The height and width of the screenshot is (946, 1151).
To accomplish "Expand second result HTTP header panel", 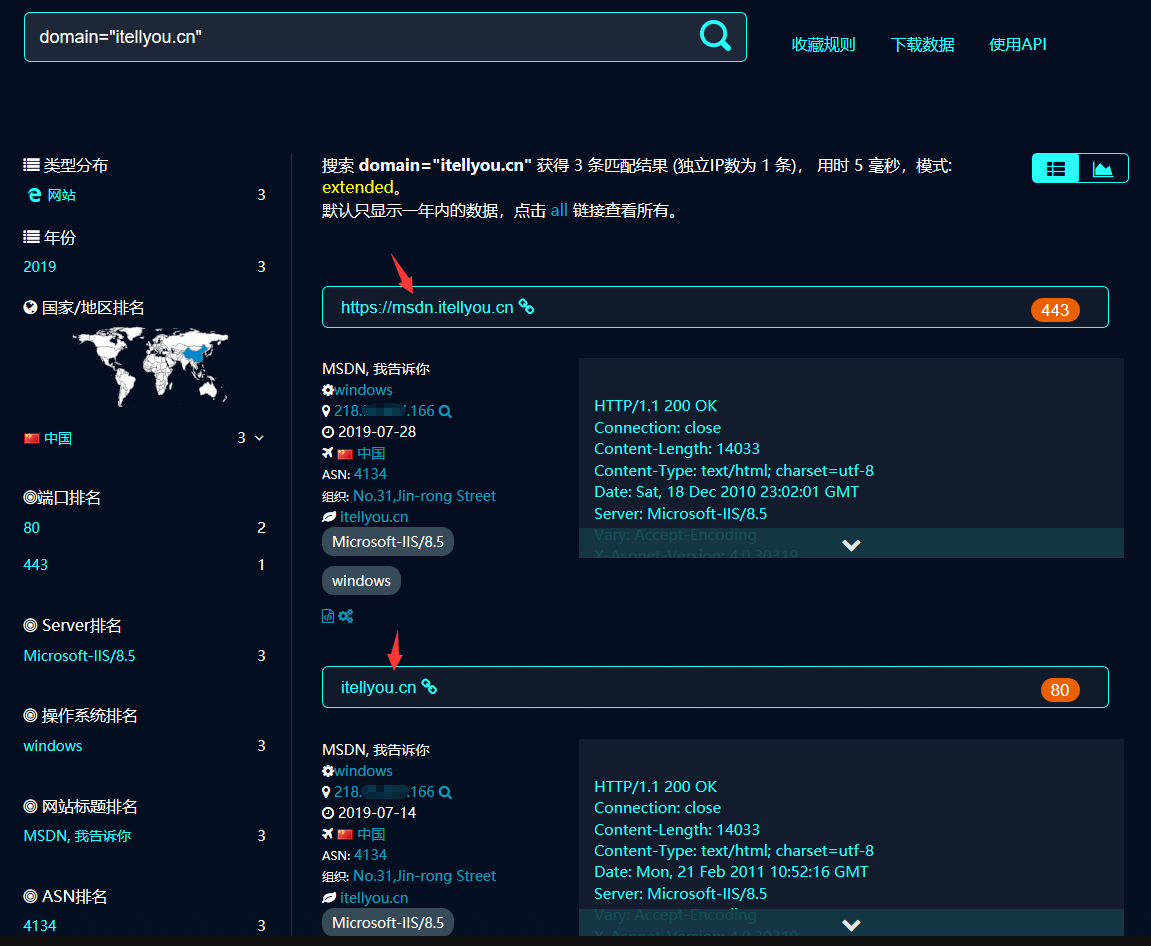I will click(851, 925).
